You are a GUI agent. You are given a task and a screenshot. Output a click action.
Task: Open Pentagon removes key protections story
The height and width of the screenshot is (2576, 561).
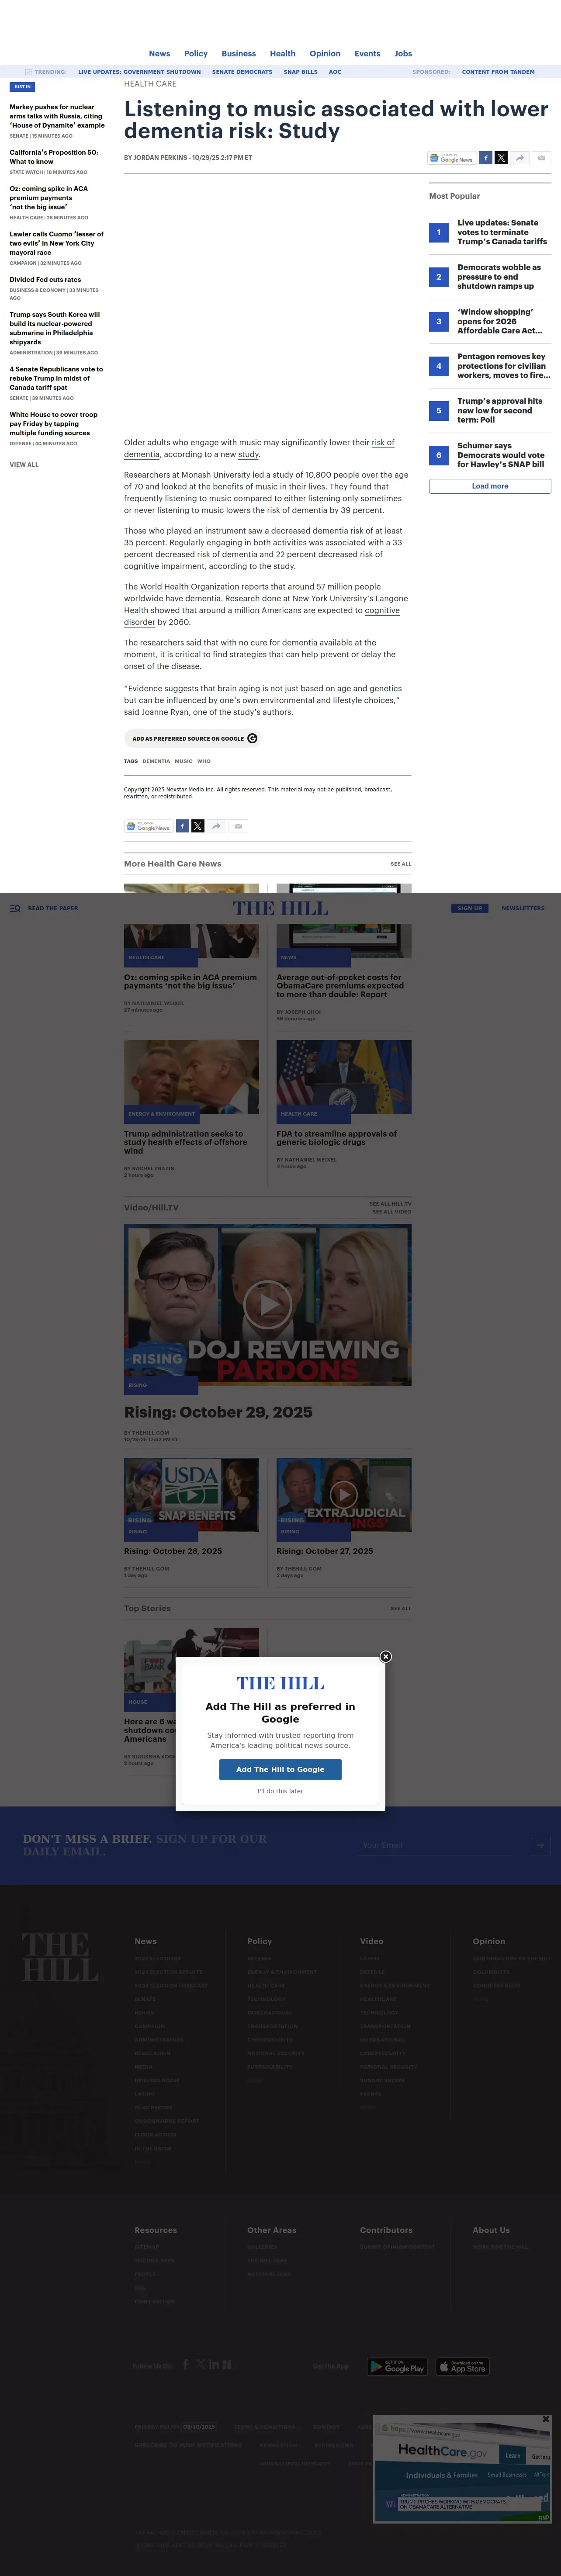coord(504,366)
